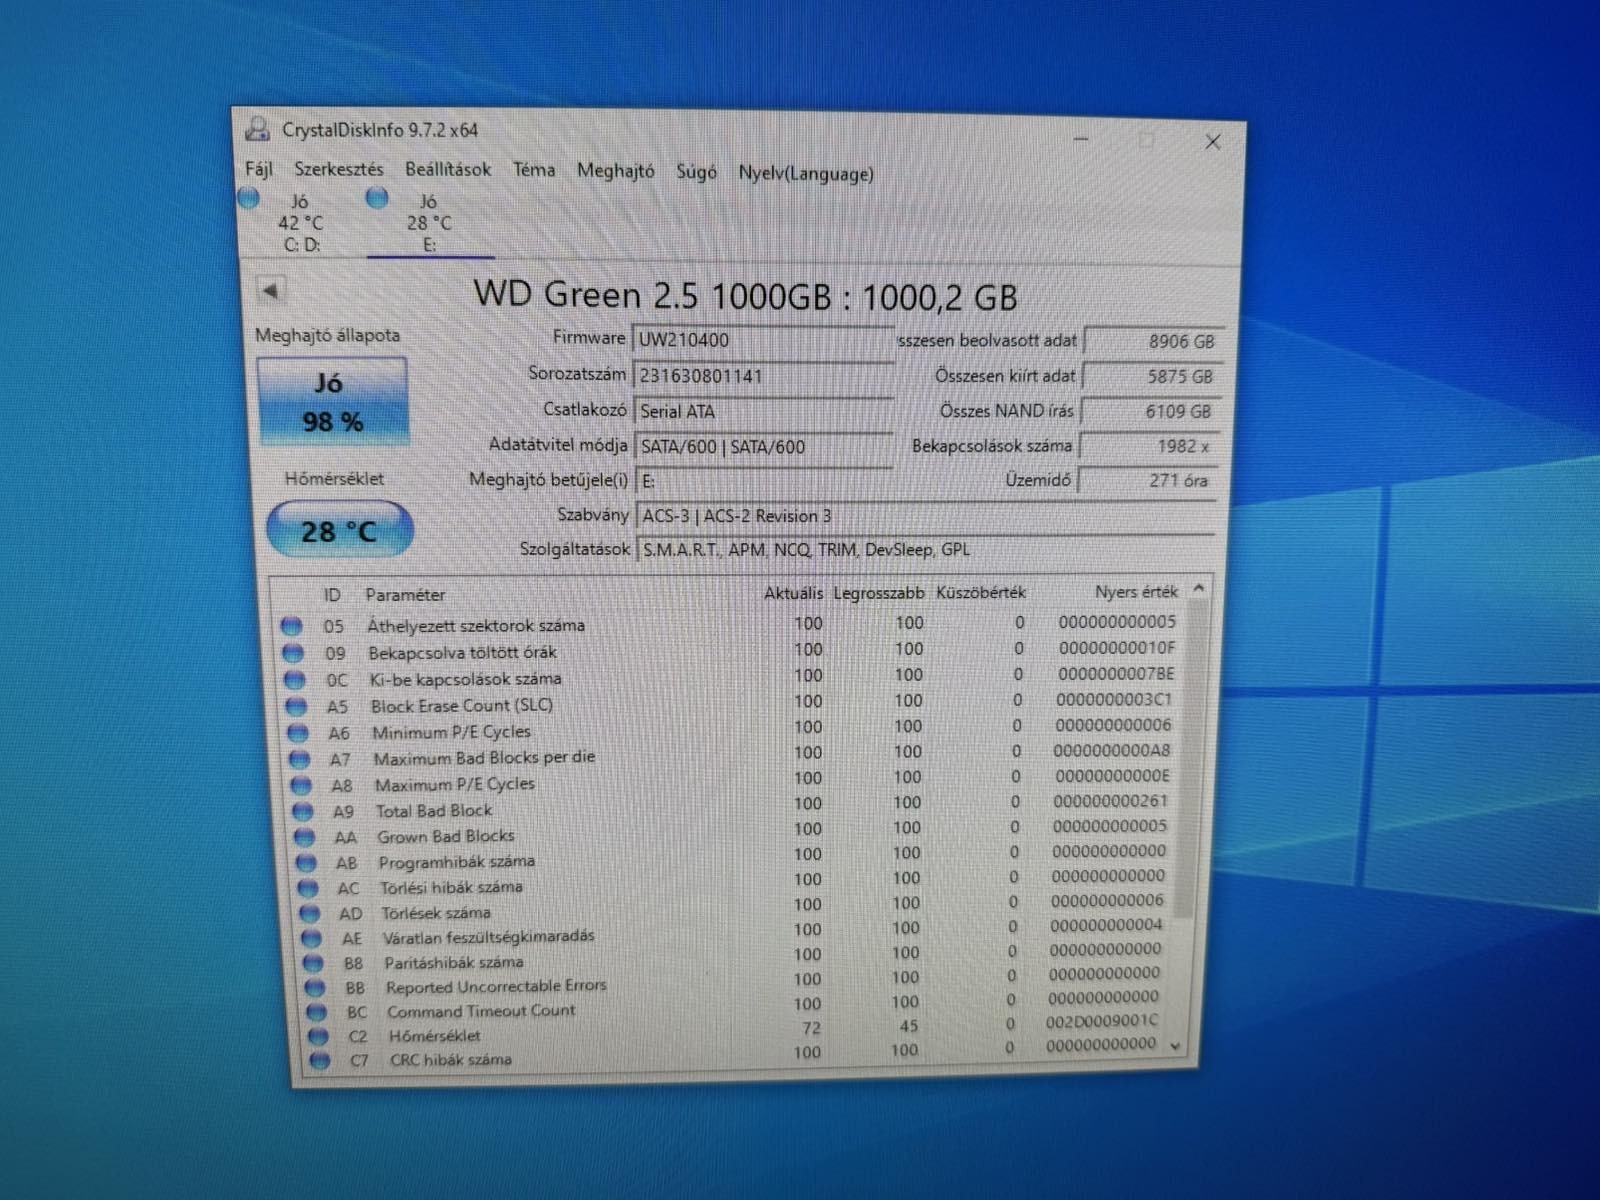1600x1200 pixels.
Task: Click the Legrosszabb column header
Action: click(878, 593)
